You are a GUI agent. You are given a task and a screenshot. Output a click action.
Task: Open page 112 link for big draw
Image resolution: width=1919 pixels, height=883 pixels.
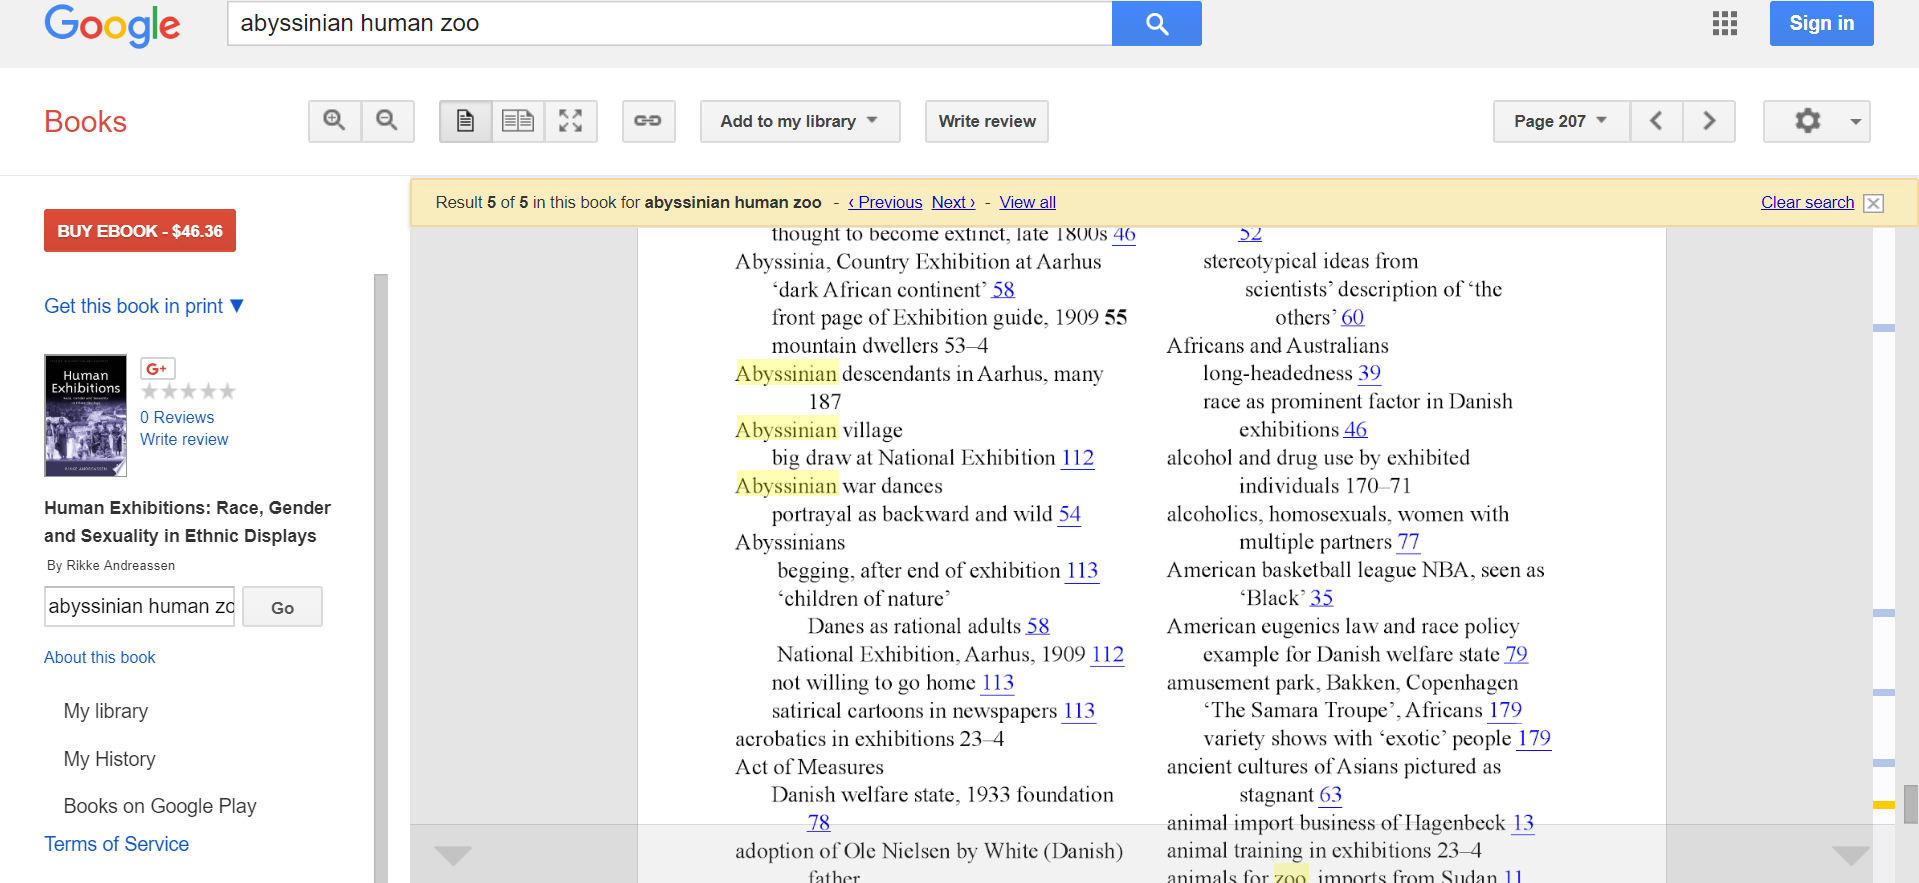[1077, 458]
